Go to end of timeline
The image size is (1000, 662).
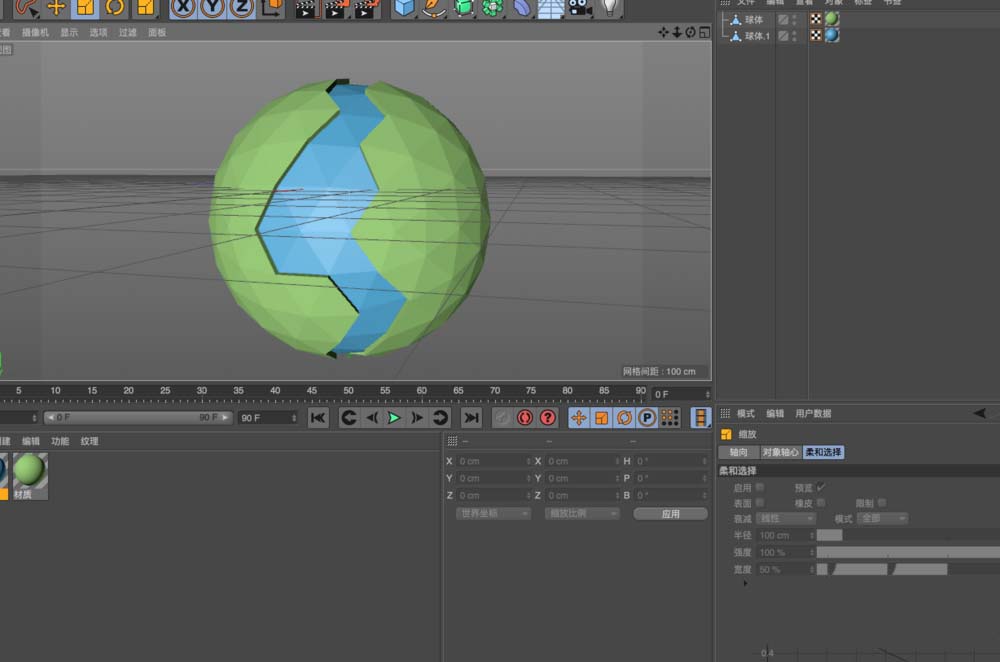[471, 418]
